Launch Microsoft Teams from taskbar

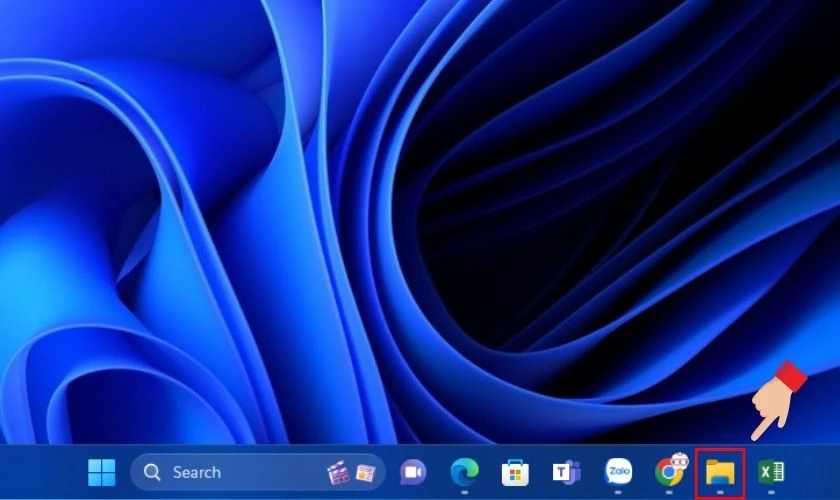(567, 472)
